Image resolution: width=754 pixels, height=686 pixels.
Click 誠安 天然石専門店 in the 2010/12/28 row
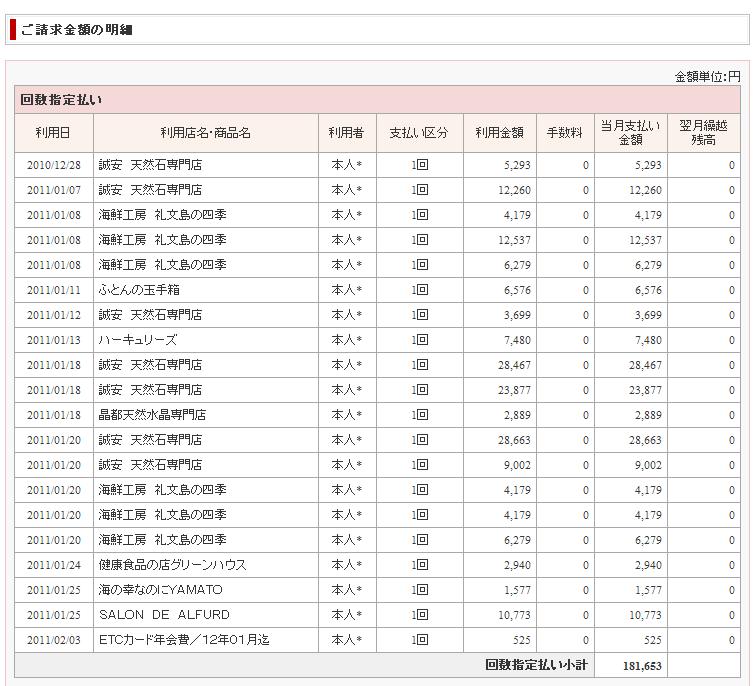pos(150,165)
